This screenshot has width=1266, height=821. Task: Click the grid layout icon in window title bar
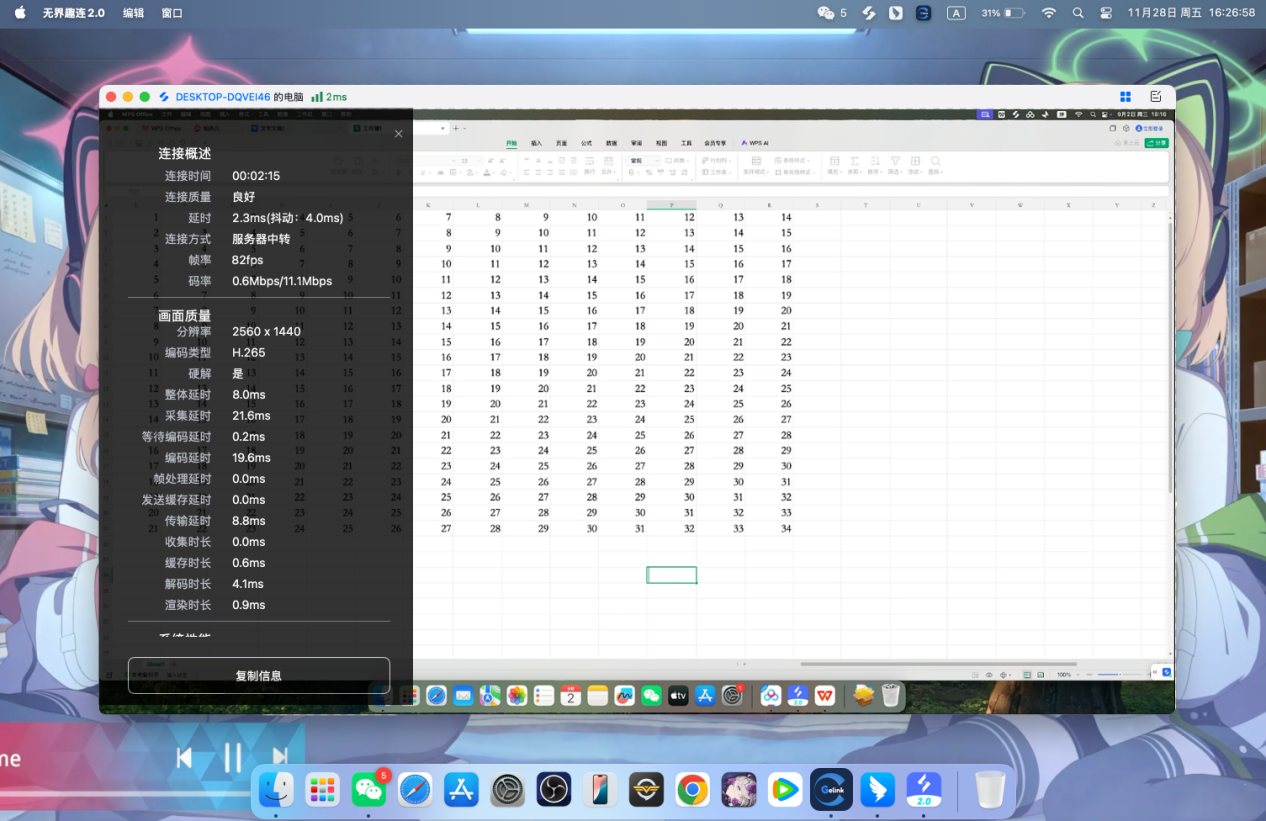coord(1125,97)
